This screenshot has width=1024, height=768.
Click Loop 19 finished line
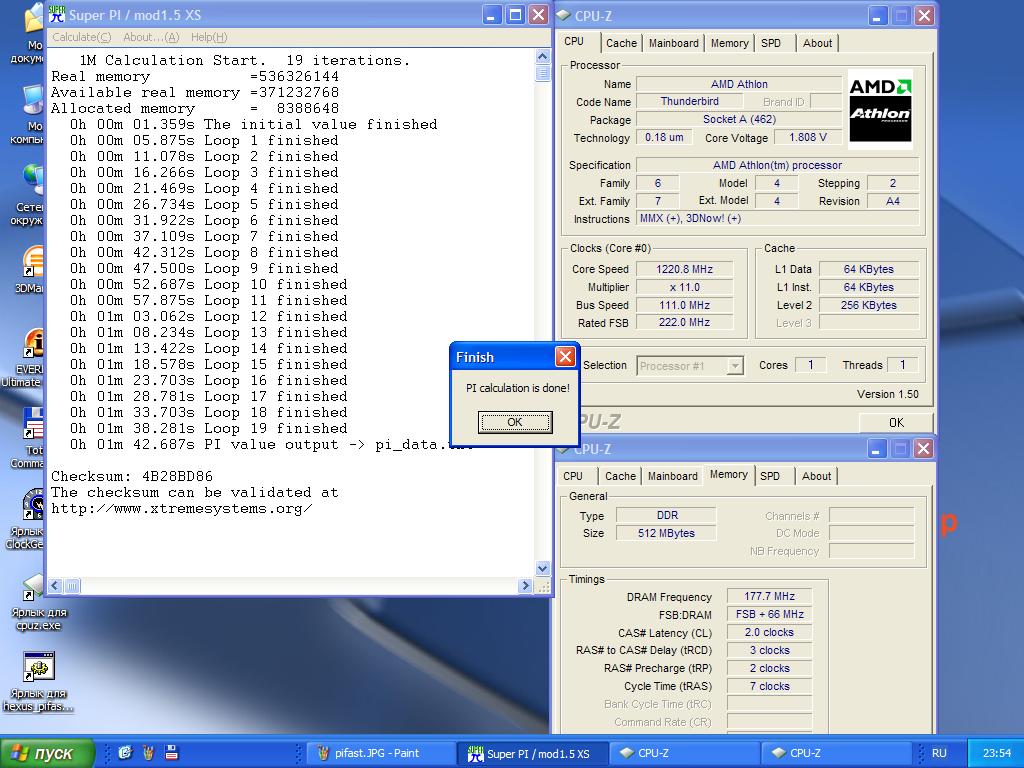pyautogui.click(x=209, y=428)
